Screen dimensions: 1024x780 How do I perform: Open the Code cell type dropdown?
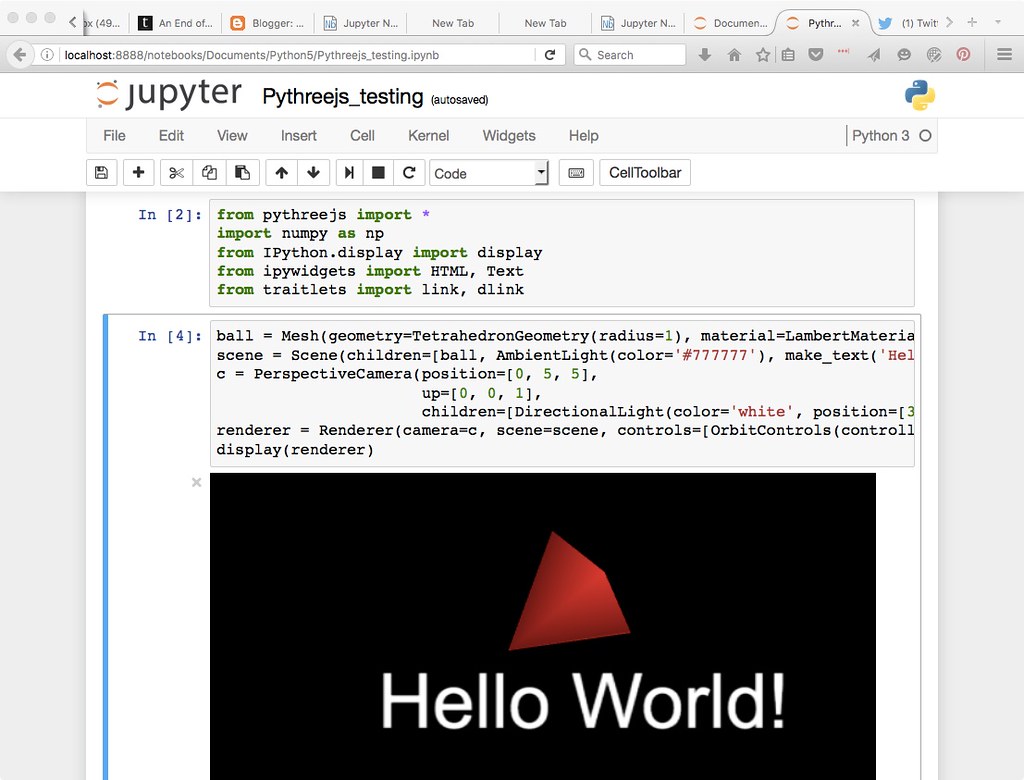(488, 172)
